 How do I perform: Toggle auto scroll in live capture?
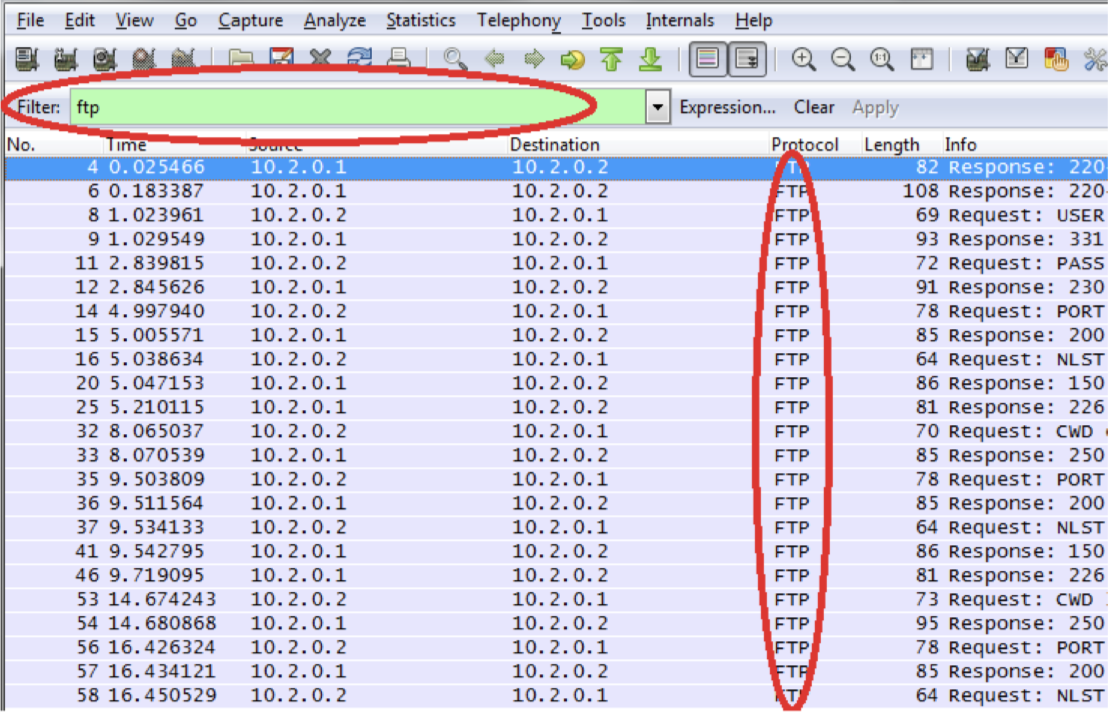click(x=746, y=60)
